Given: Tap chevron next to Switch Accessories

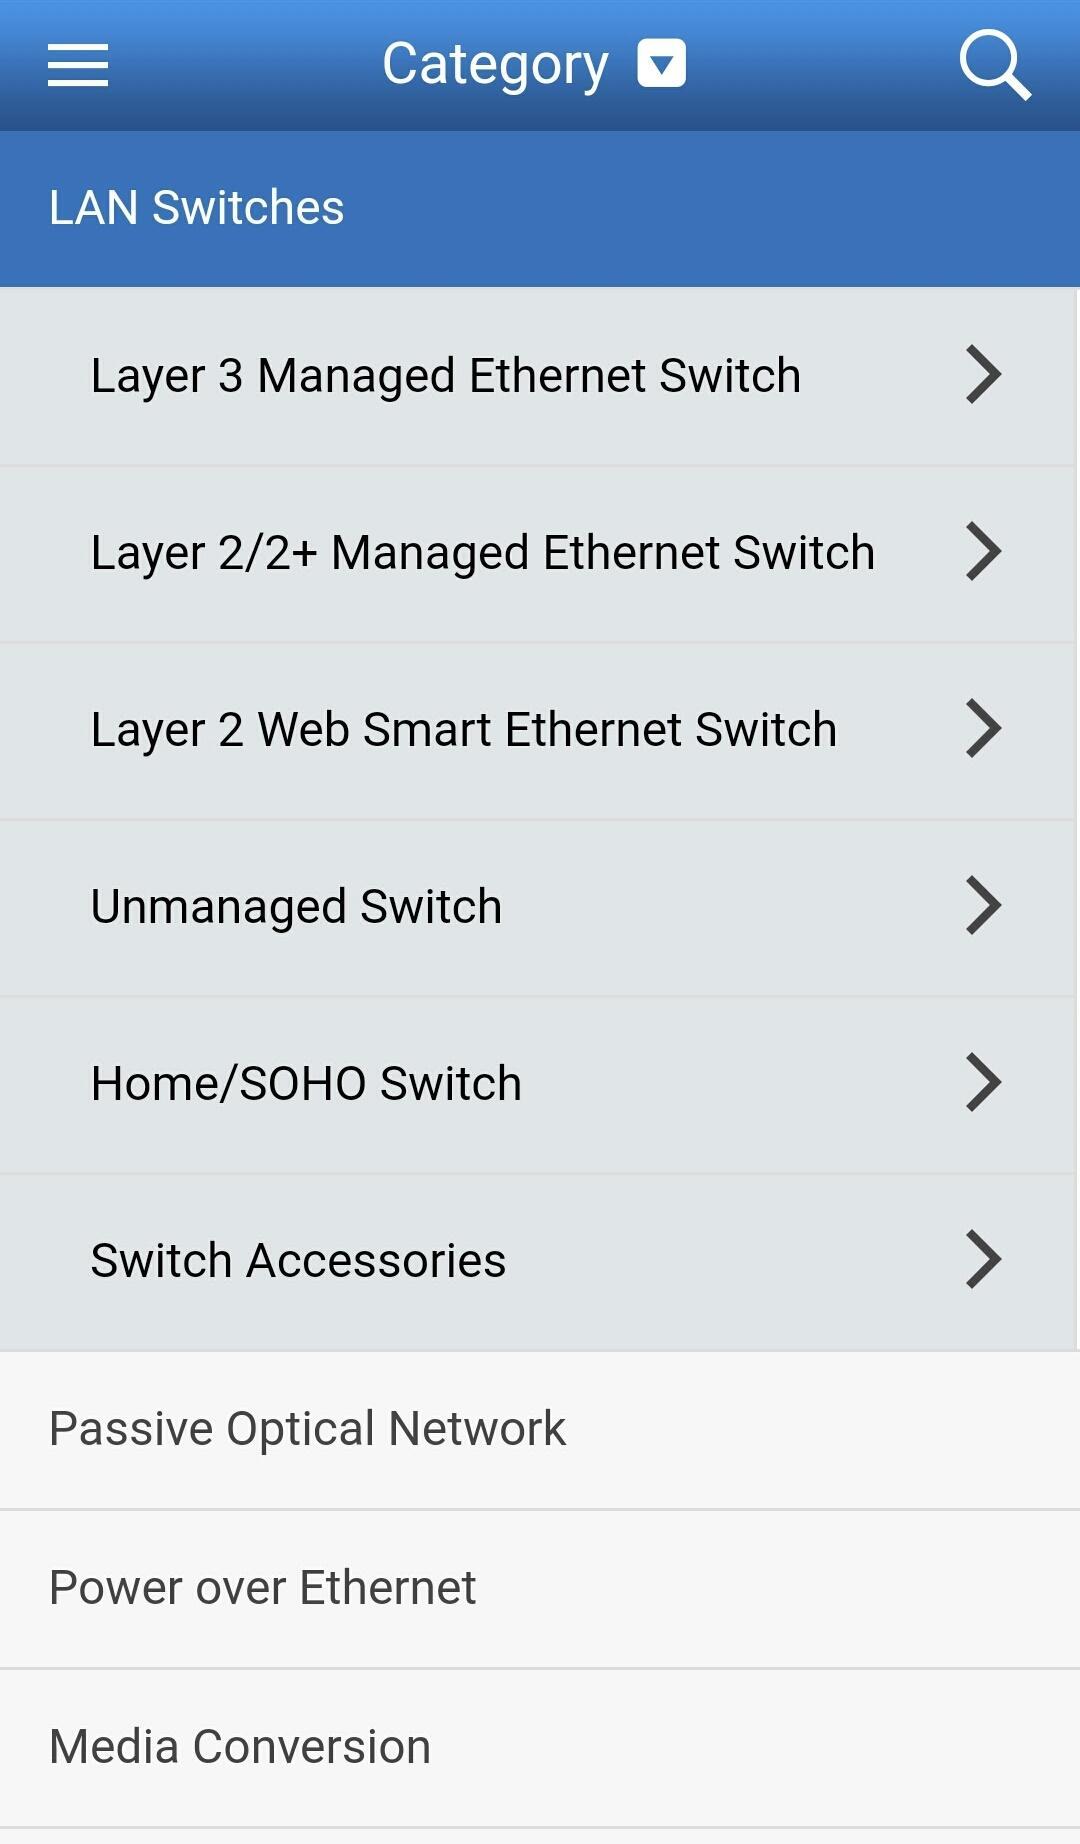Looking at the screenshot, I should pyautogui.click(x=983, y=1260).
